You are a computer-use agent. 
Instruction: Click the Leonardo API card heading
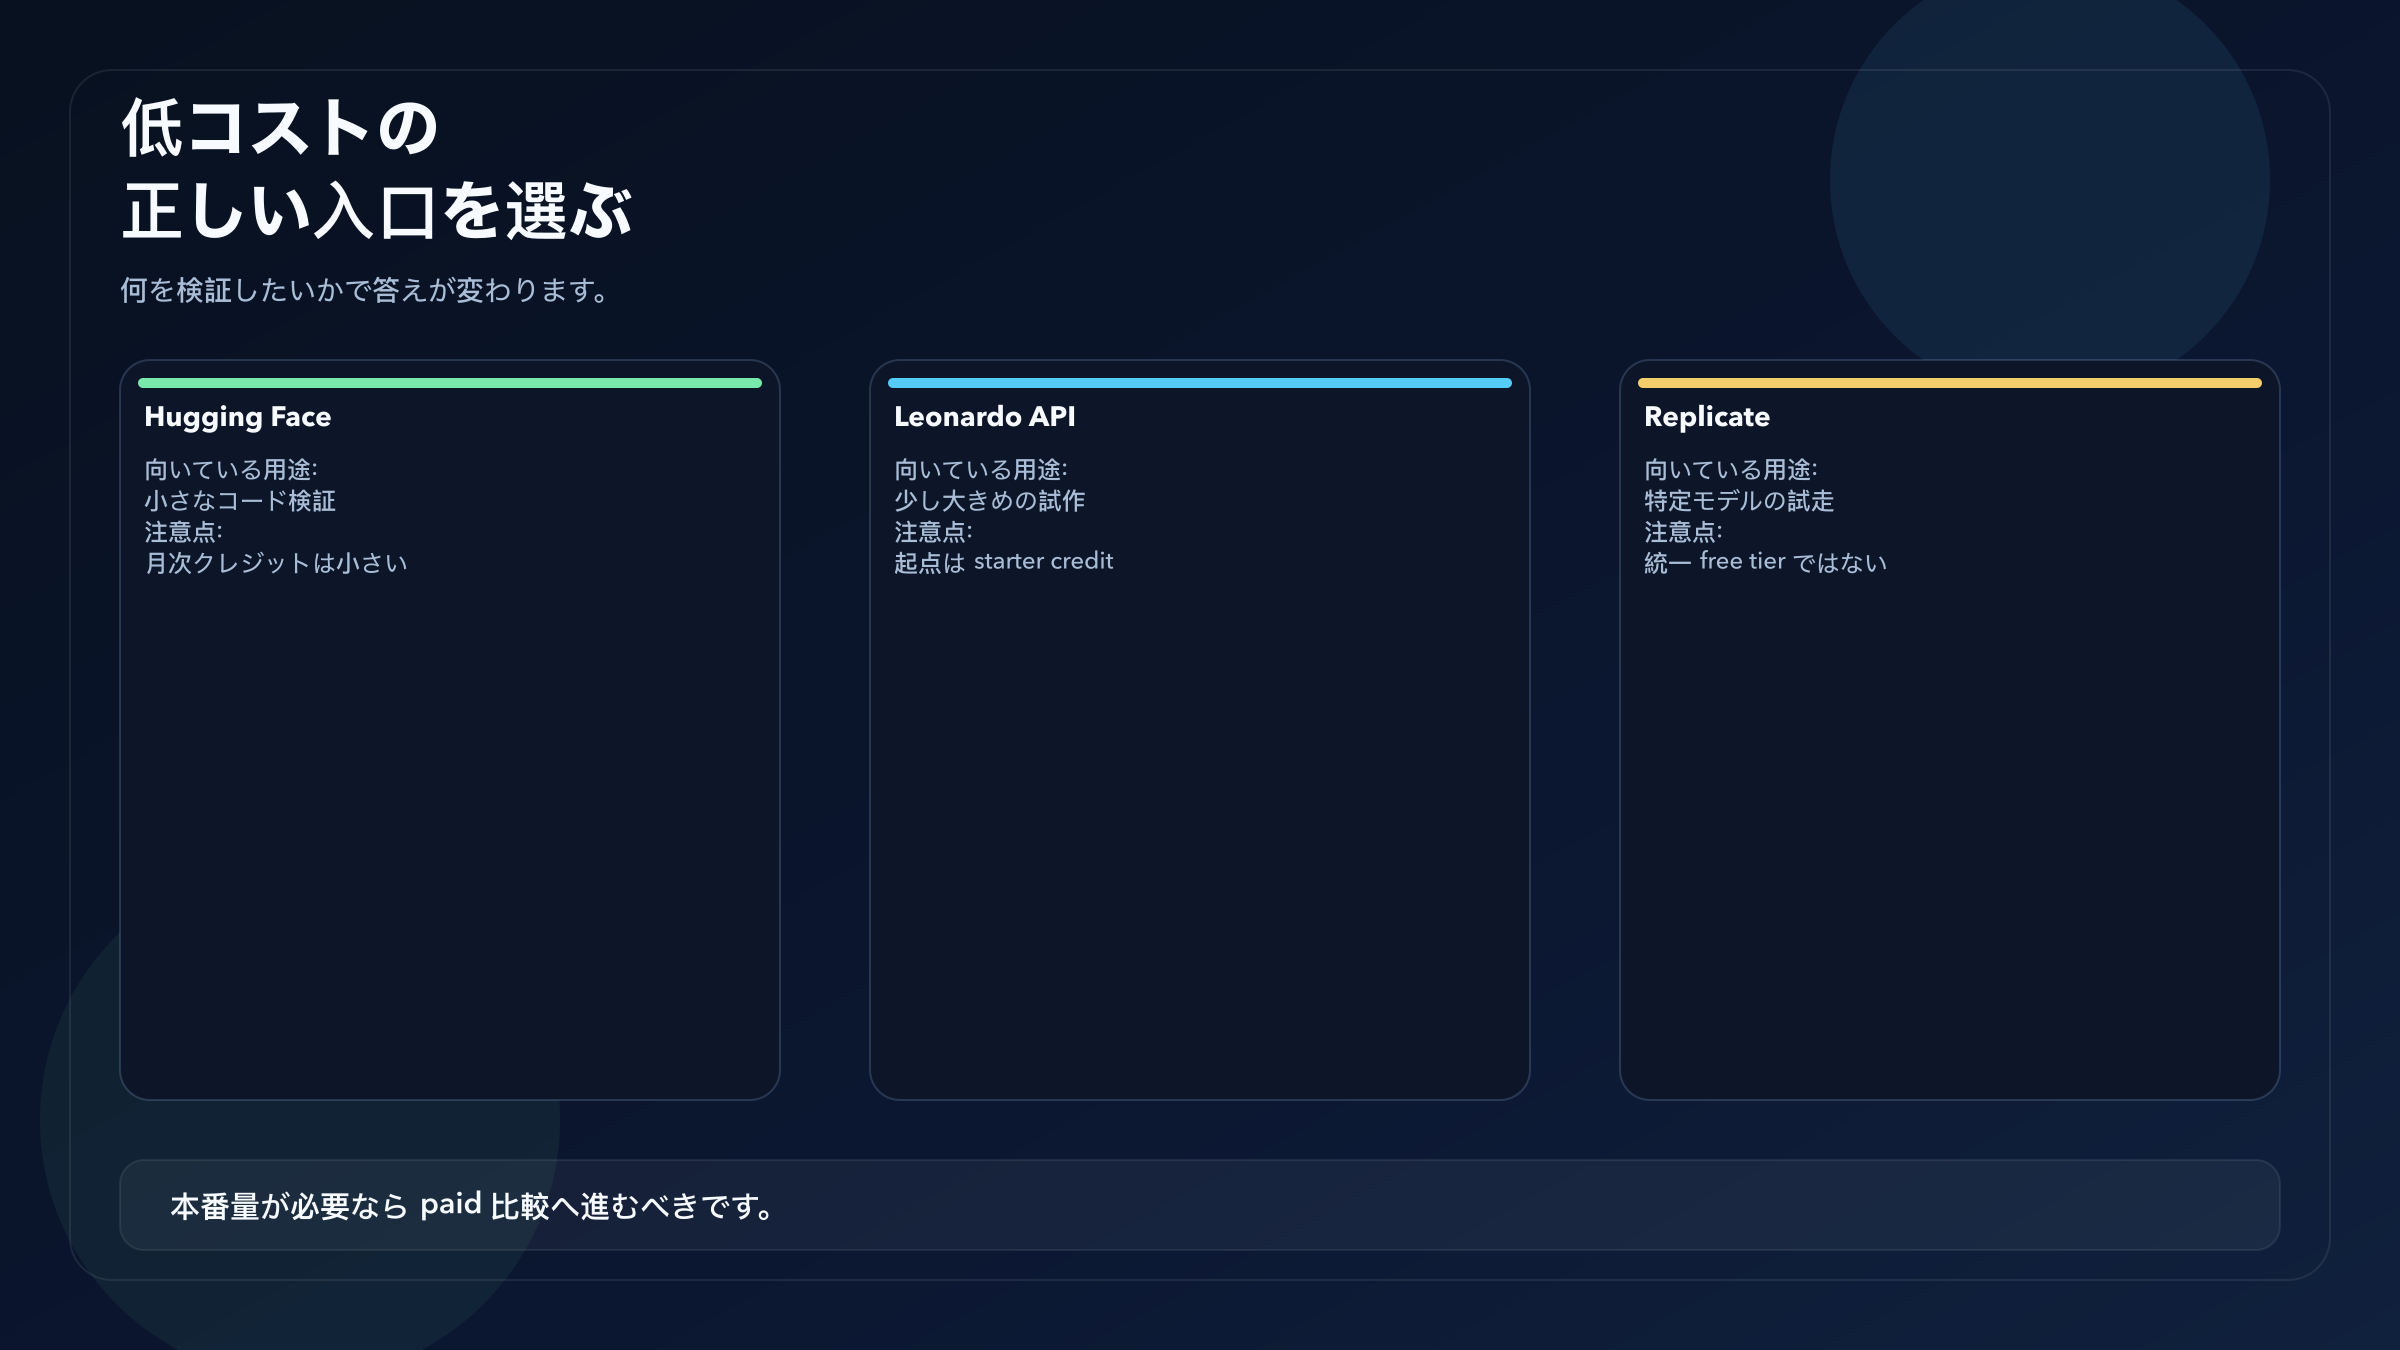(985, 417)
